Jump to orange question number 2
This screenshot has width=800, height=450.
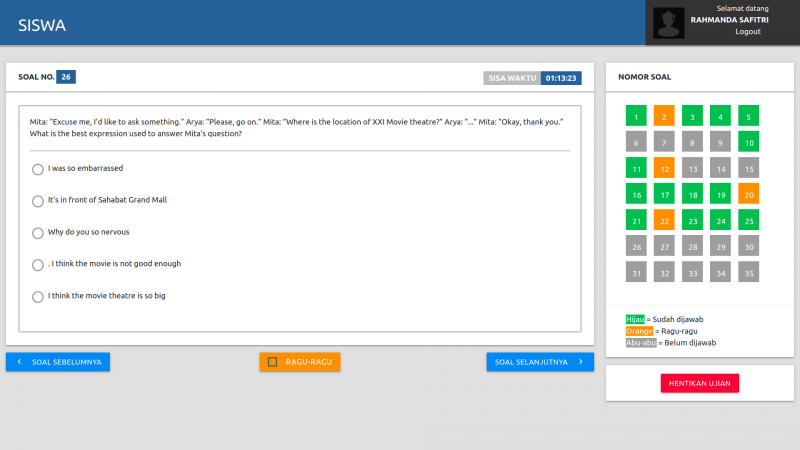(664, 116)
